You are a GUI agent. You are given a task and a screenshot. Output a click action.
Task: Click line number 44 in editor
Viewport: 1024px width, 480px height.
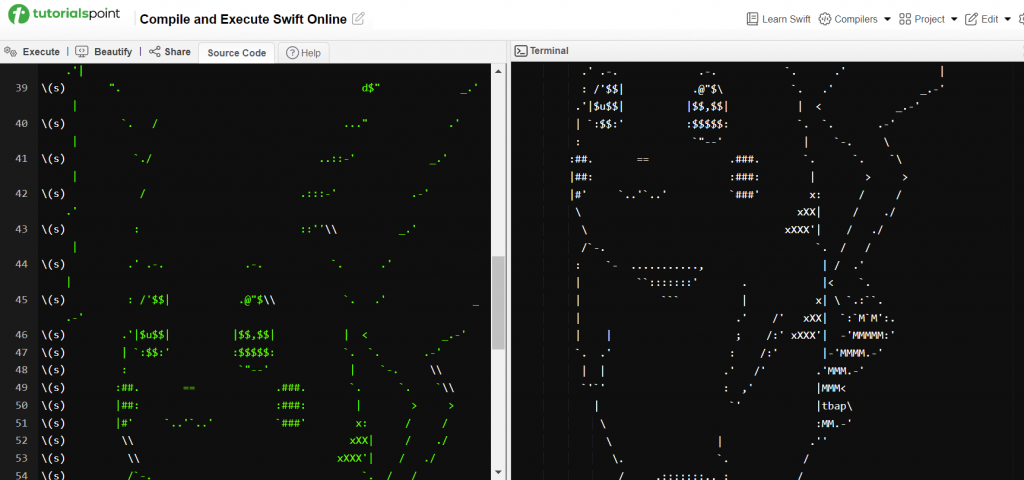pyautogui.click(x=20, y=264)
